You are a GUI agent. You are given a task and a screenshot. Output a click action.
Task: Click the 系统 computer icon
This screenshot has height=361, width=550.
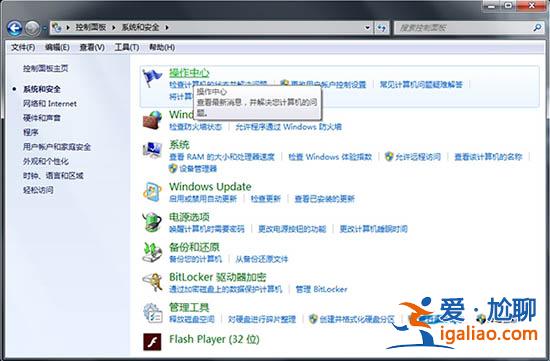[152, 150]
